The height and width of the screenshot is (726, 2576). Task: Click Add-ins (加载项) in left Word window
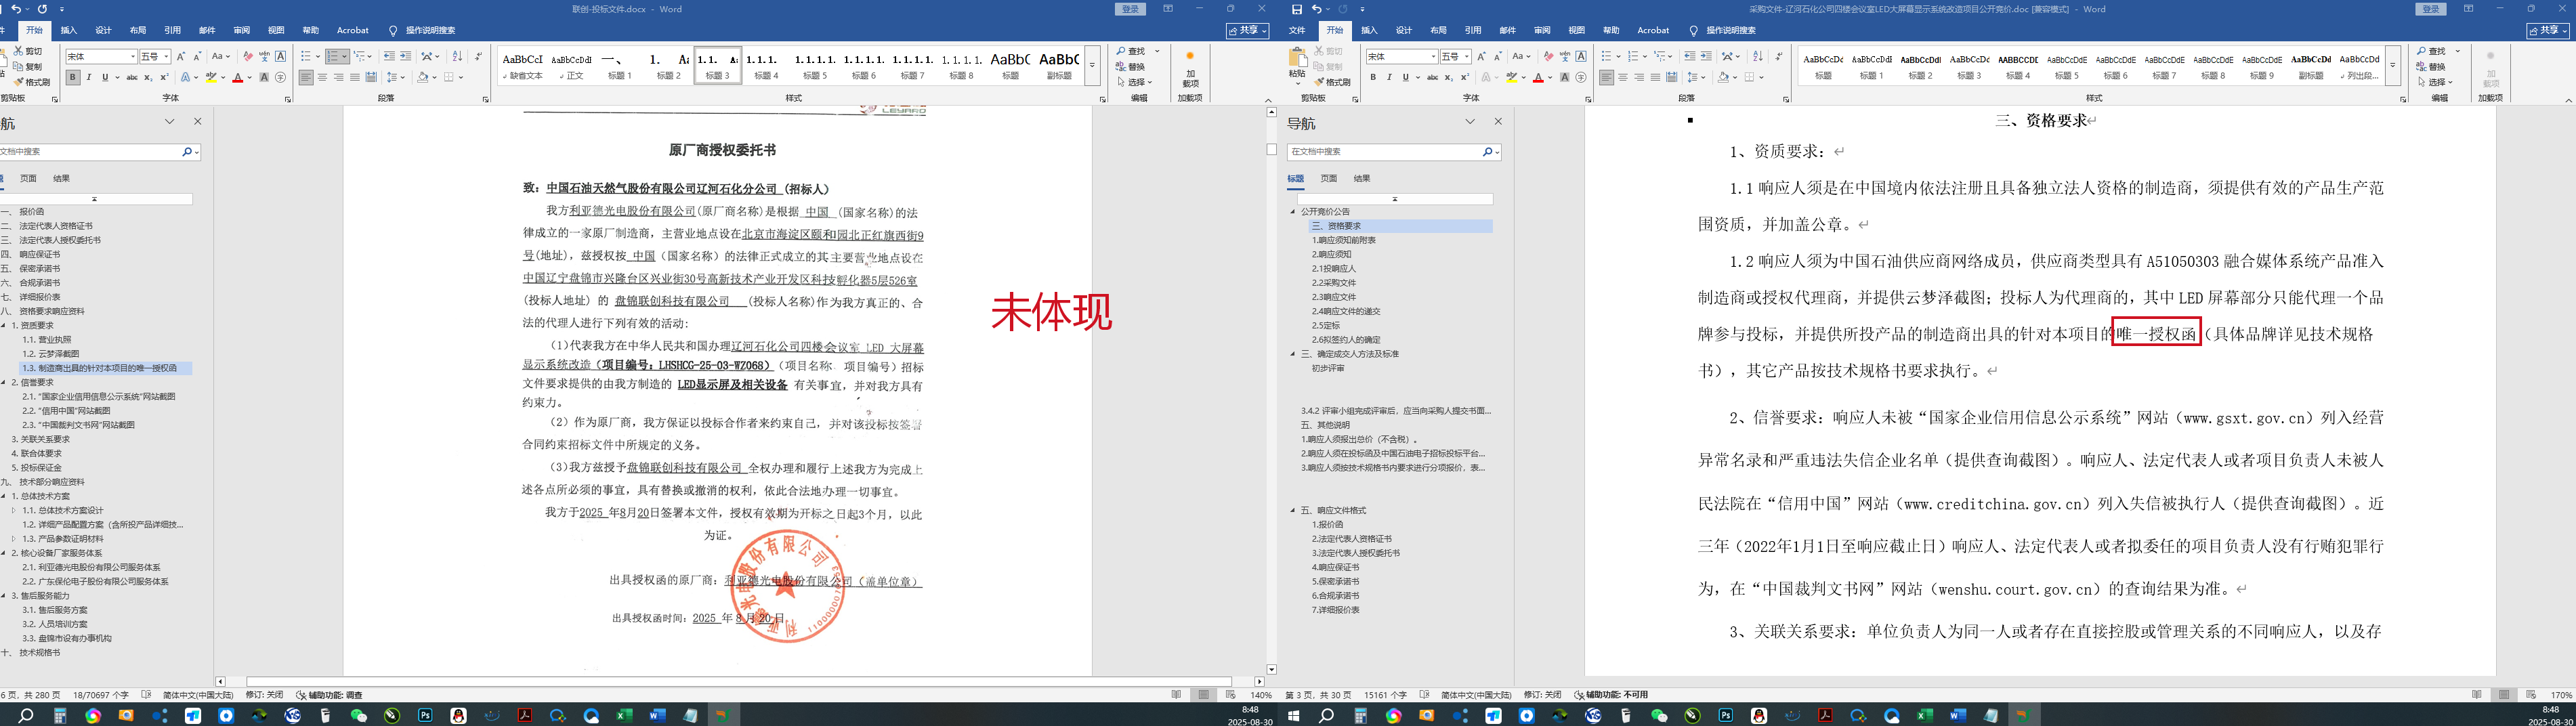click(x=1189, y=71)
